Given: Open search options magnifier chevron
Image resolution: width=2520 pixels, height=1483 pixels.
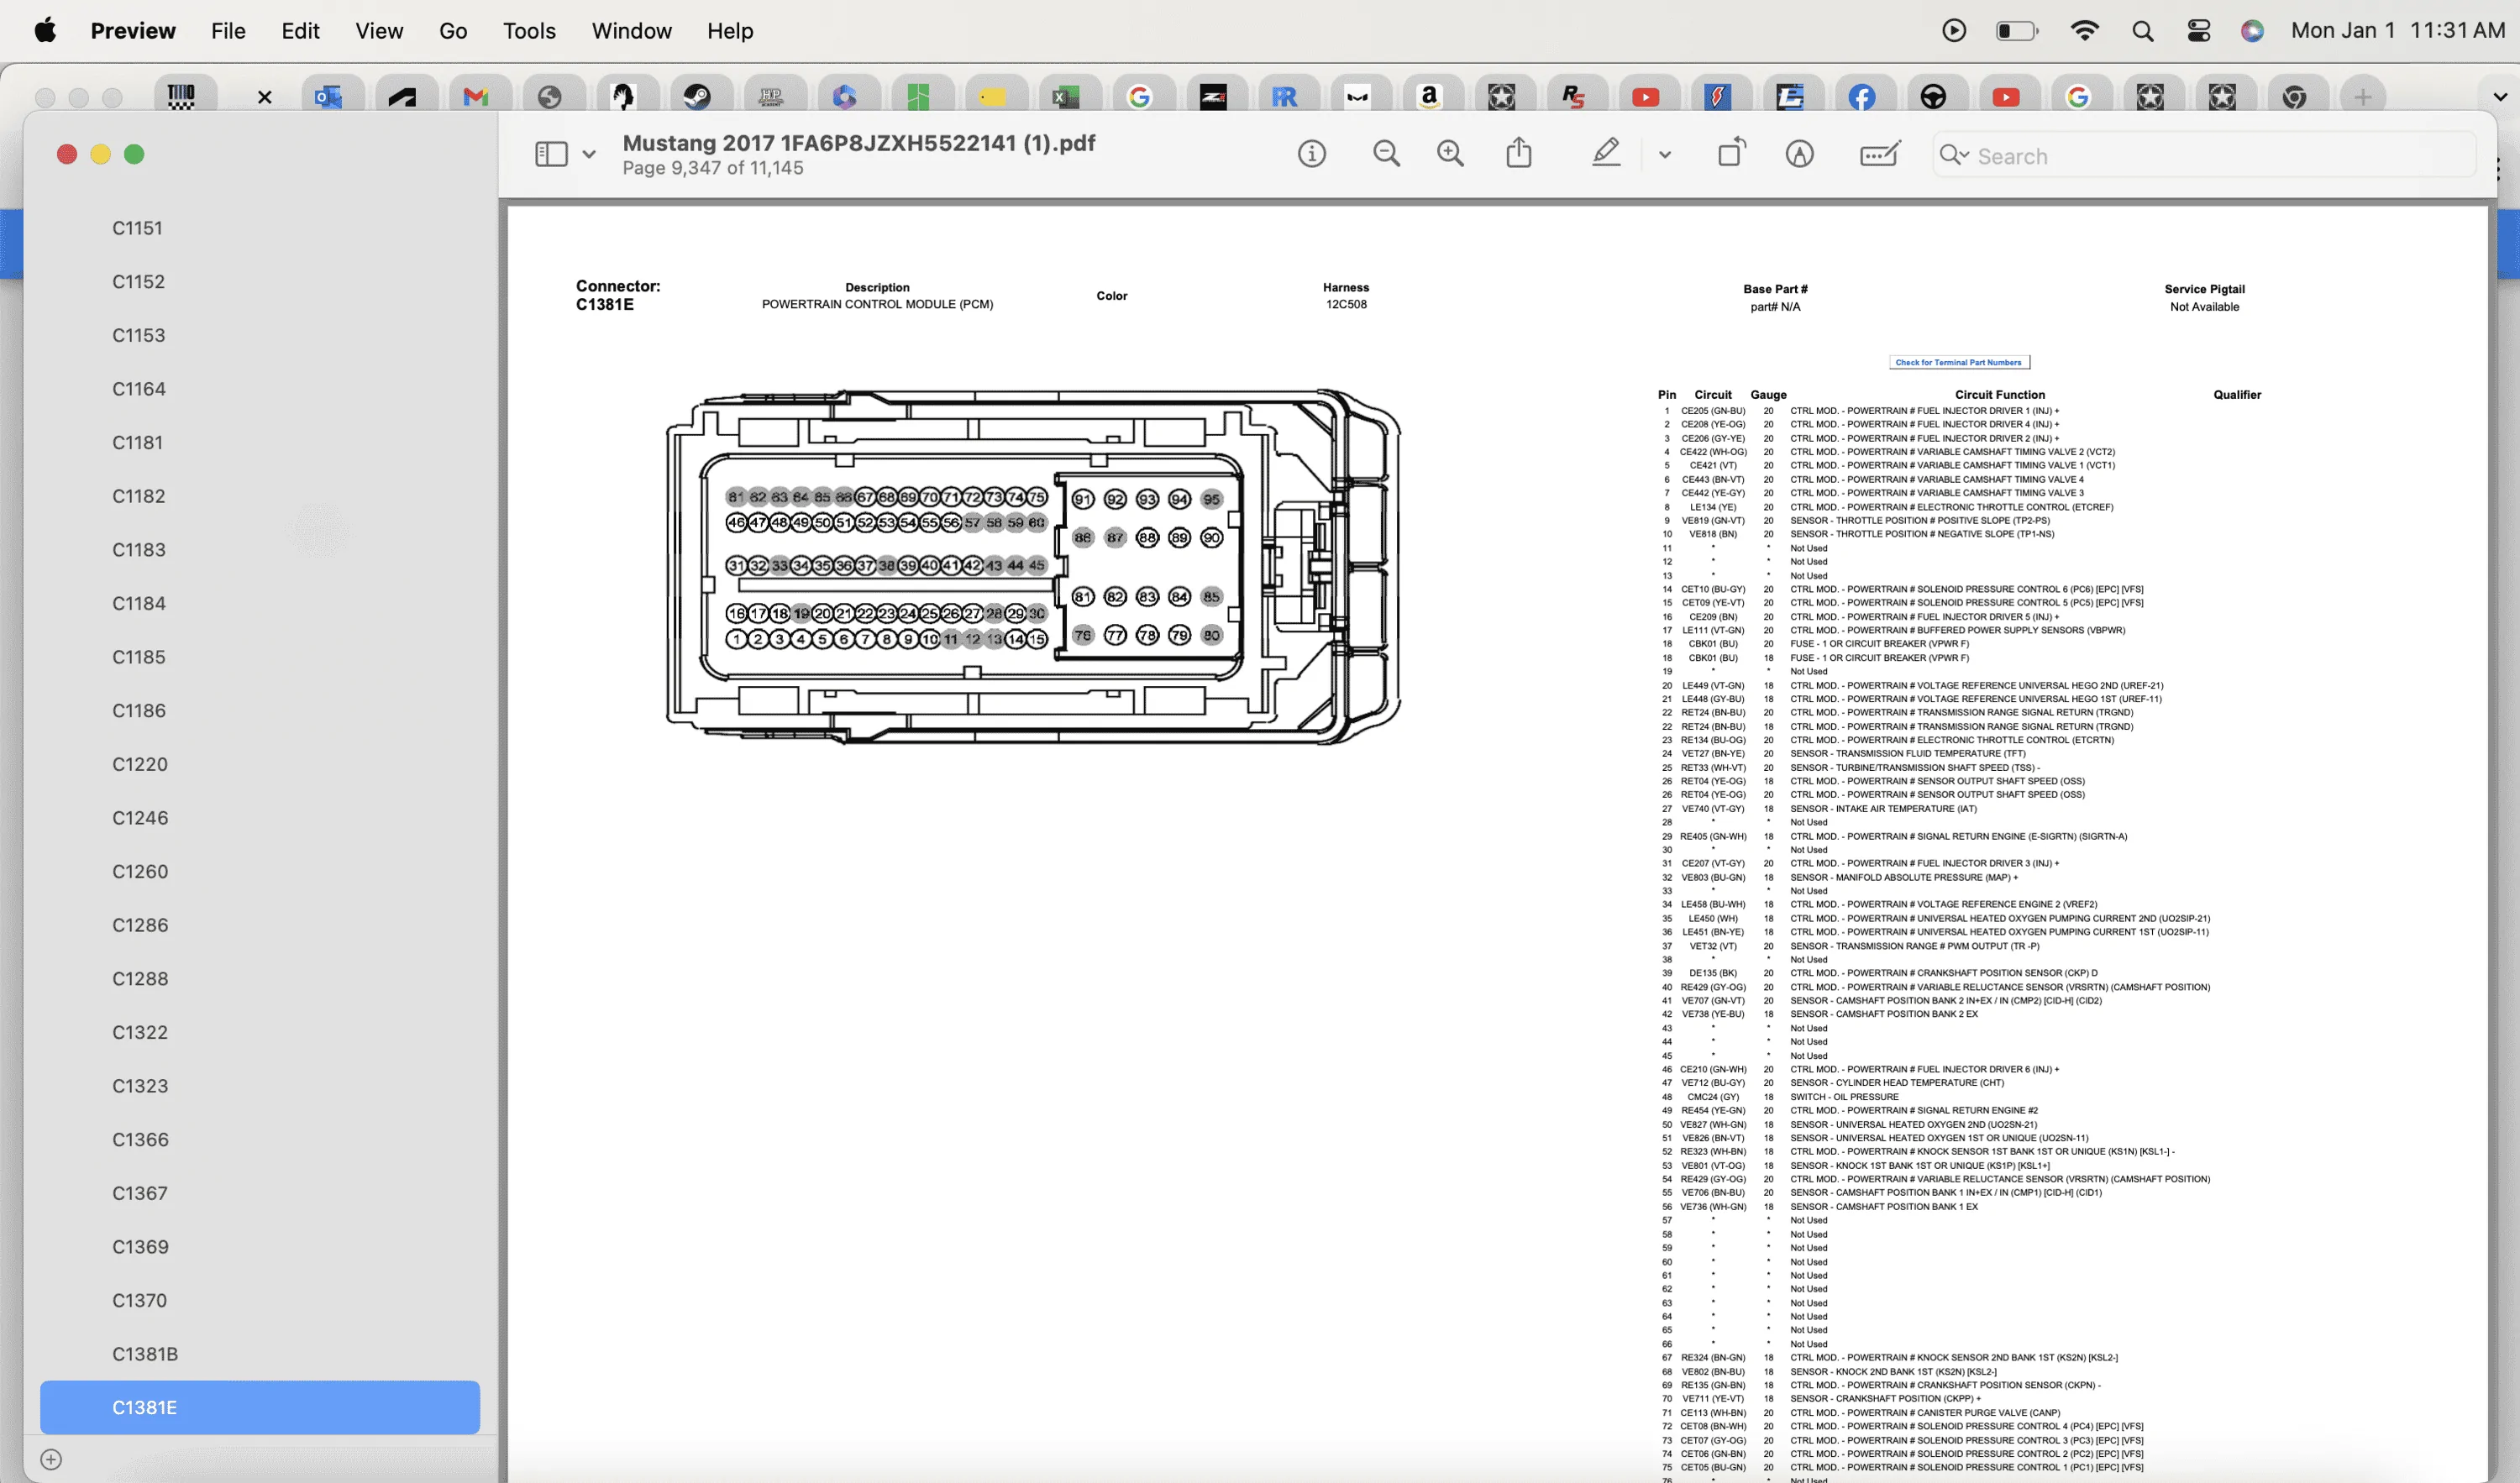Looking at the screenshot, I should (1954, 155).
